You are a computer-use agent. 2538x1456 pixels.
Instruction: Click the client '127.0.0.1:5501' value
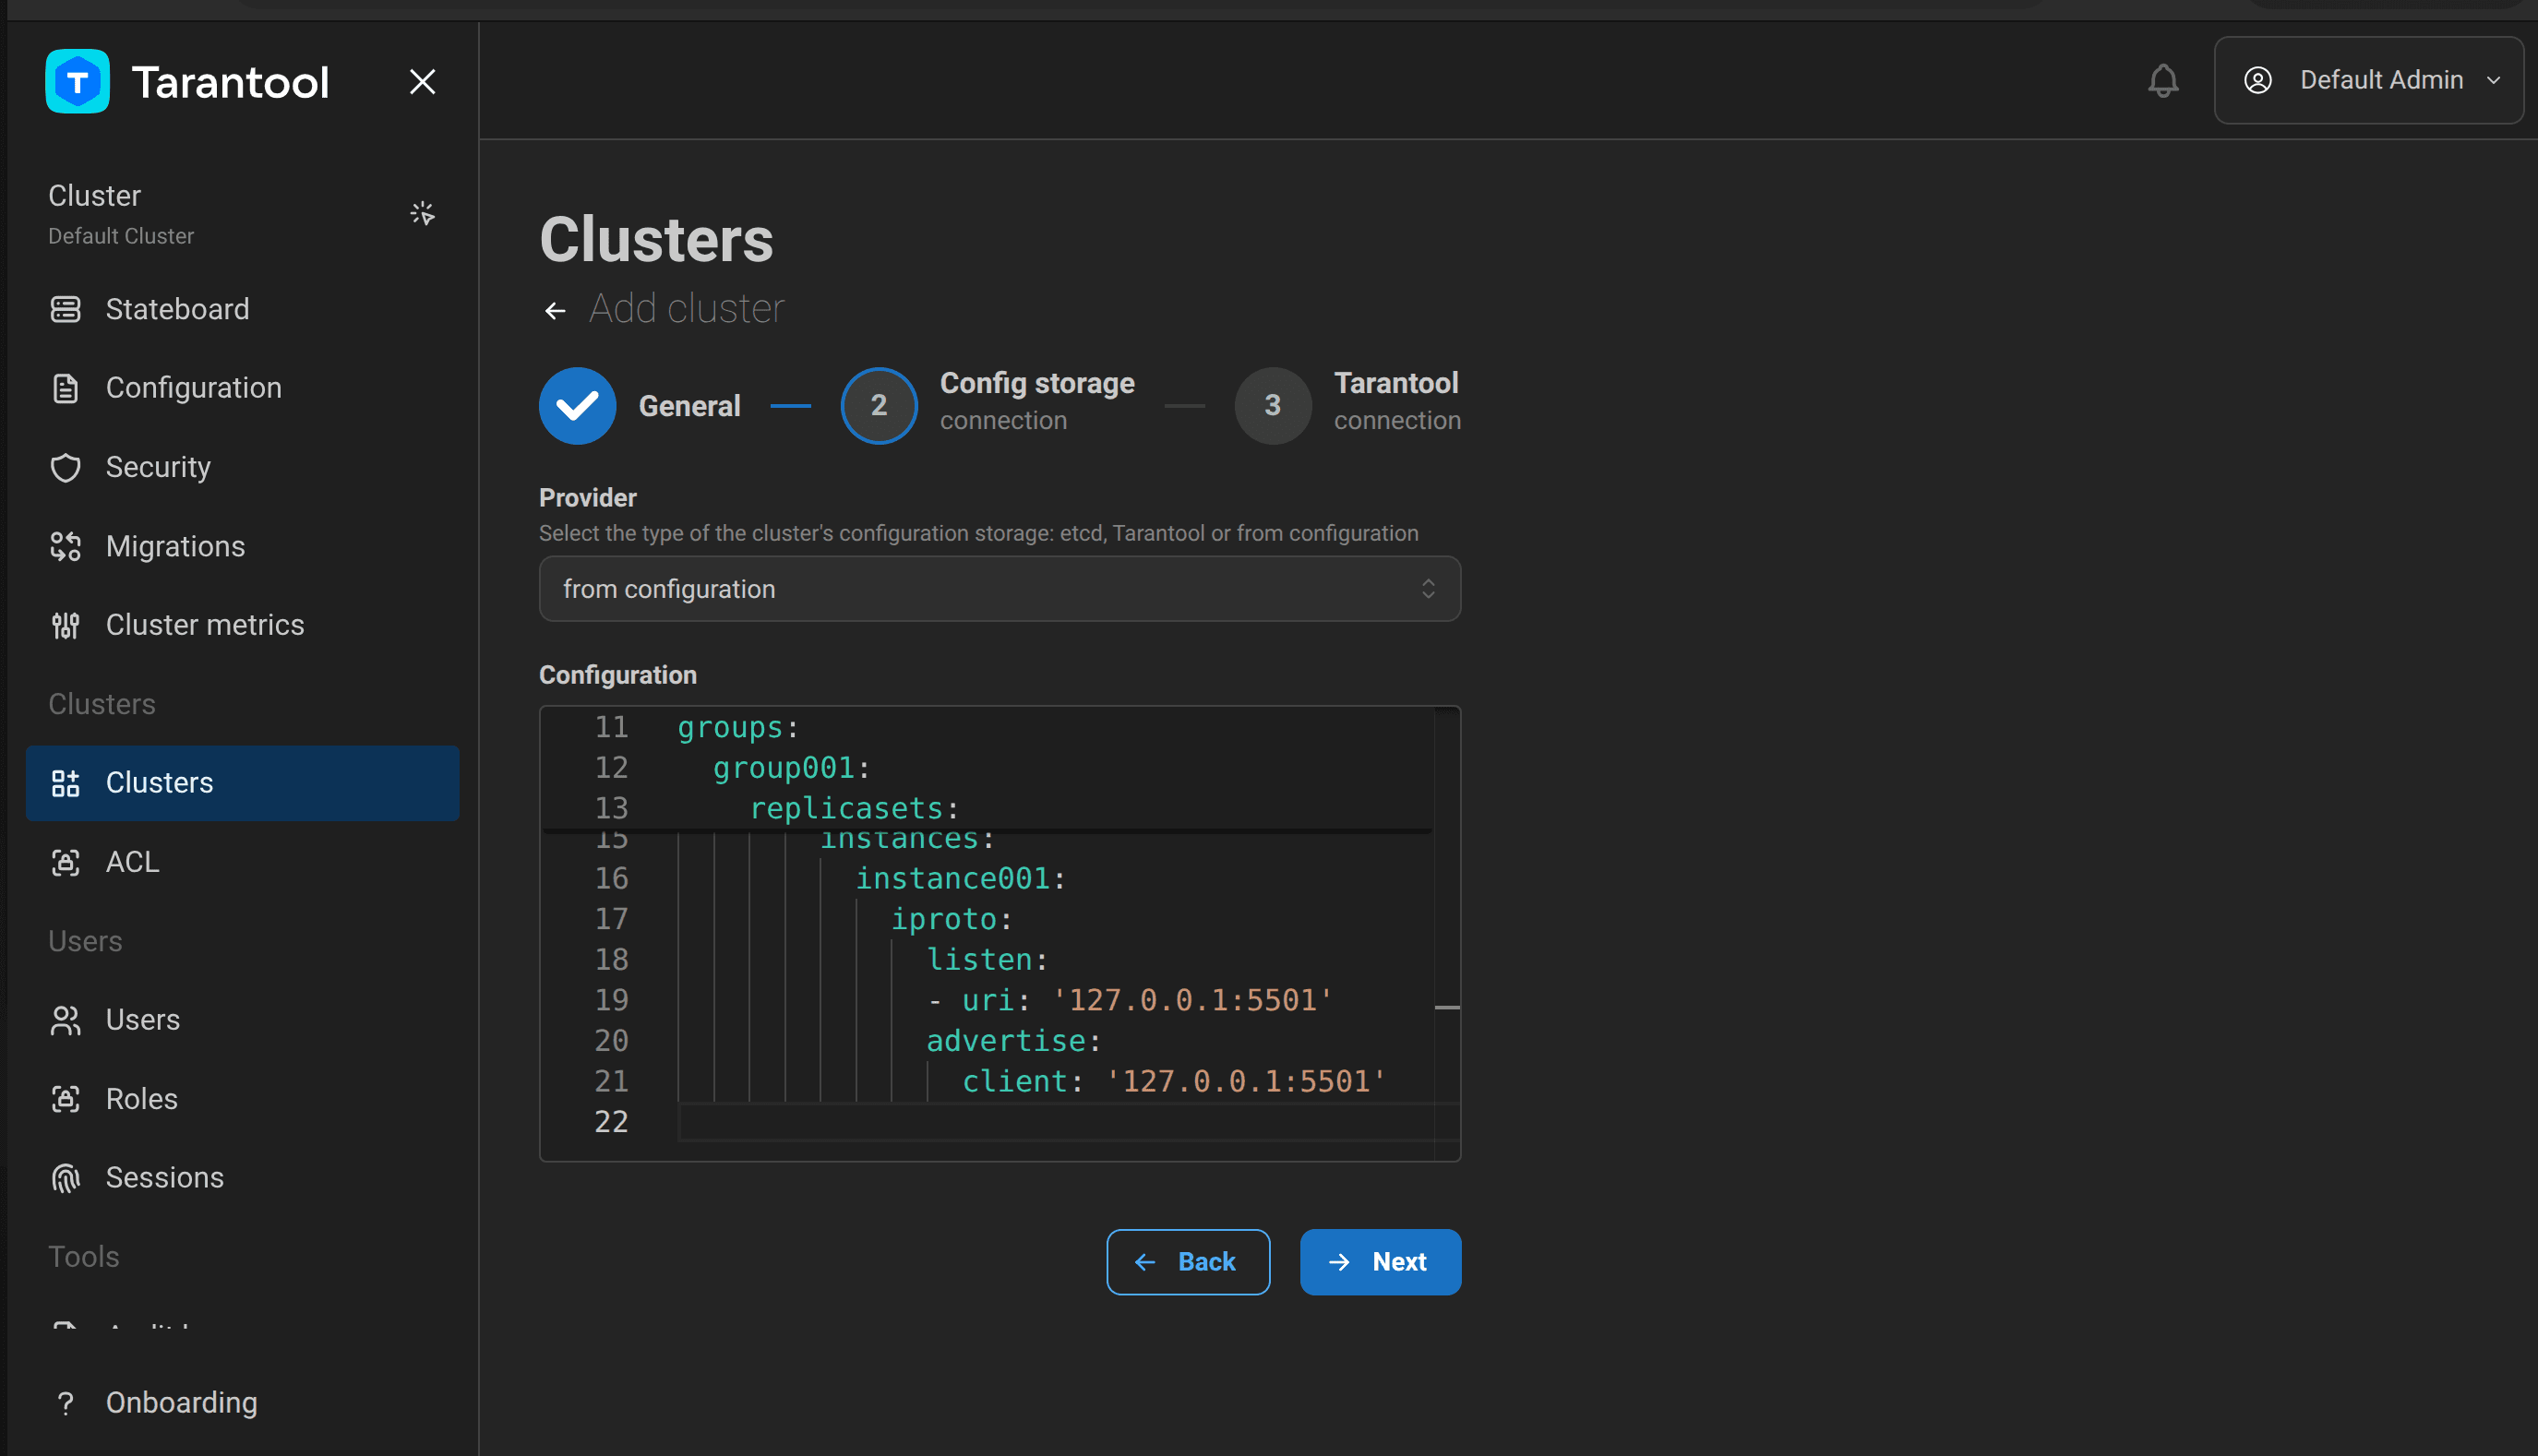(1245, 1081)
